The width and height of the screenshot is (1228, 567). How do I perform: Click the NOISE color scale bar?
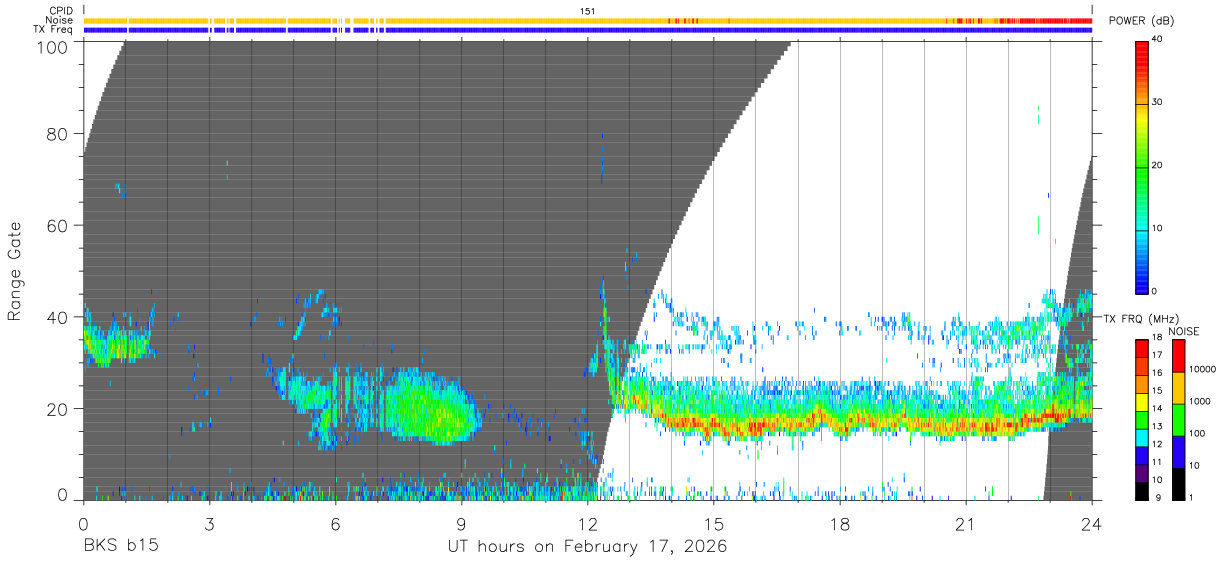click(1178, 419)
